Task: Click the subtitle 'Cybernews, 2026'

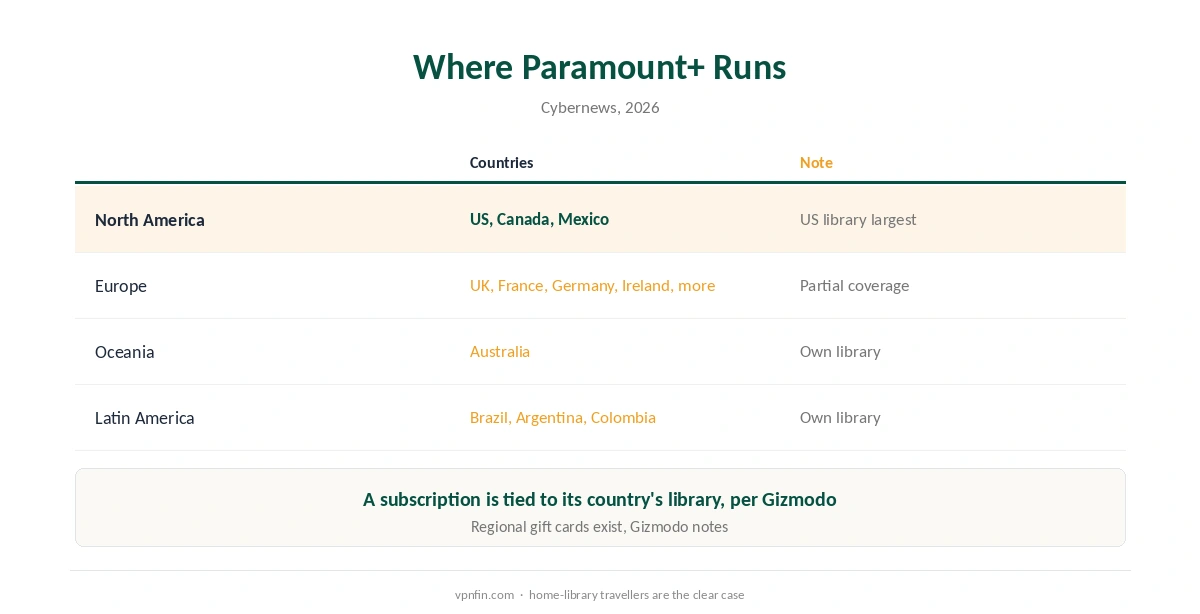Action: (x=600, y=107)
